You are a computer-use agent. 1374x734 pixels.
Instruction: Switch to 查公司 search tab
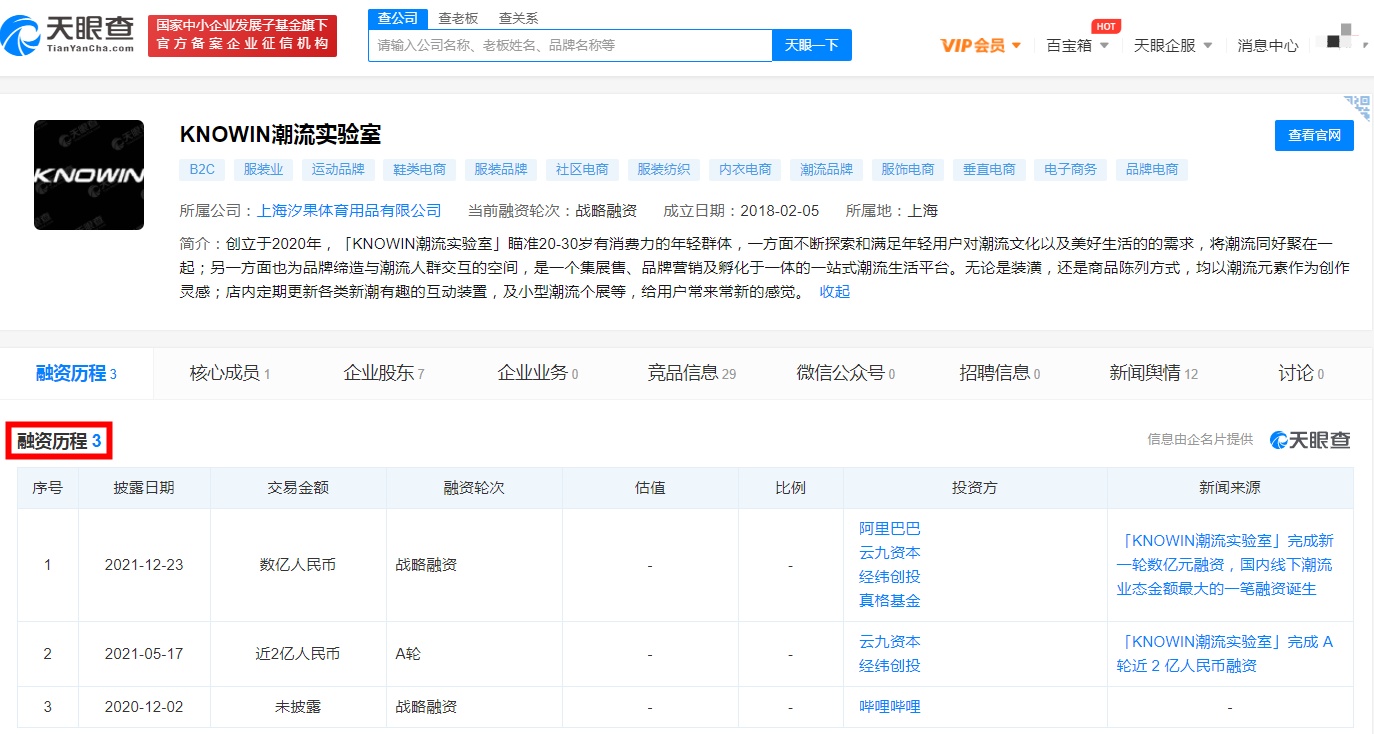pos(399,18)
